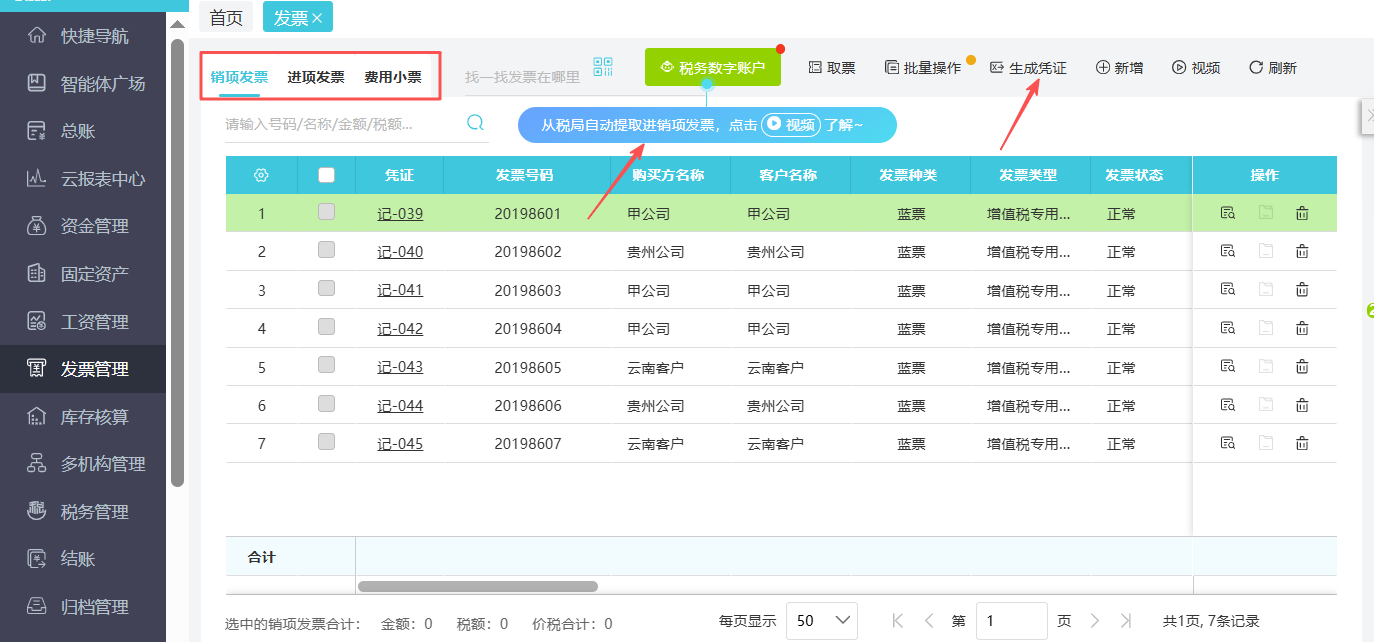Image resolution: width=1374 pixels, height=642 pixels.
Task: Click 生成凭证 to generate voucher
Action: tap(1028, 67)
